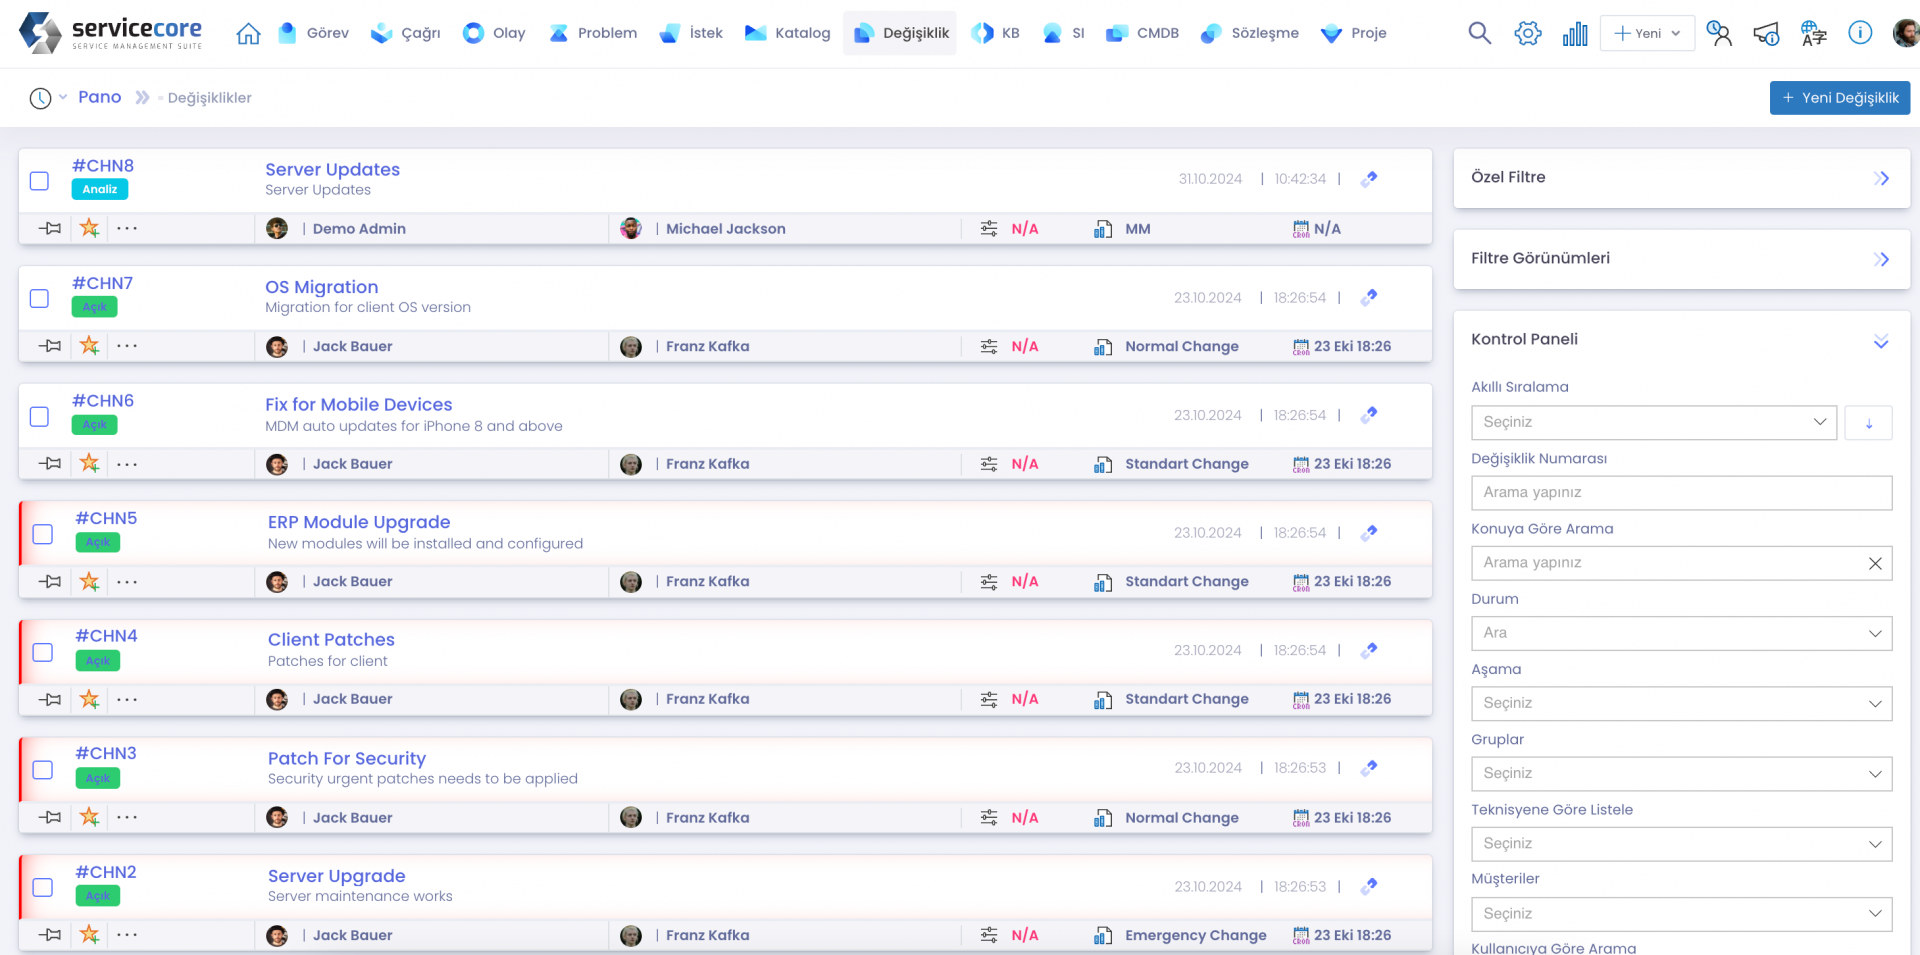The image size is (1920, 955).
Task: Click the megaphone announcements icon
Action: pos(1766,34)
